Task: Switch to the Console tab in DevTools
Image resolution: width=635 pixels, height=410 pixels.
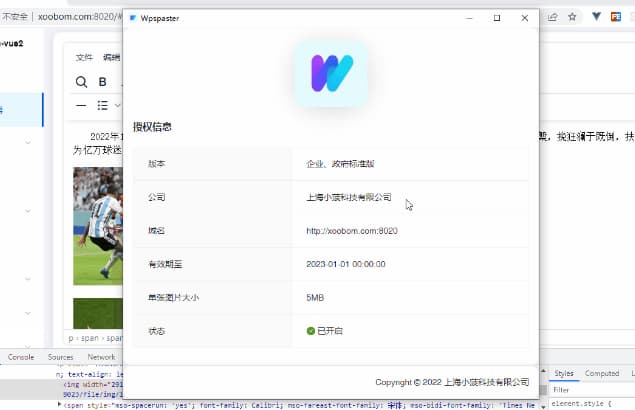Action: [21, 357]
